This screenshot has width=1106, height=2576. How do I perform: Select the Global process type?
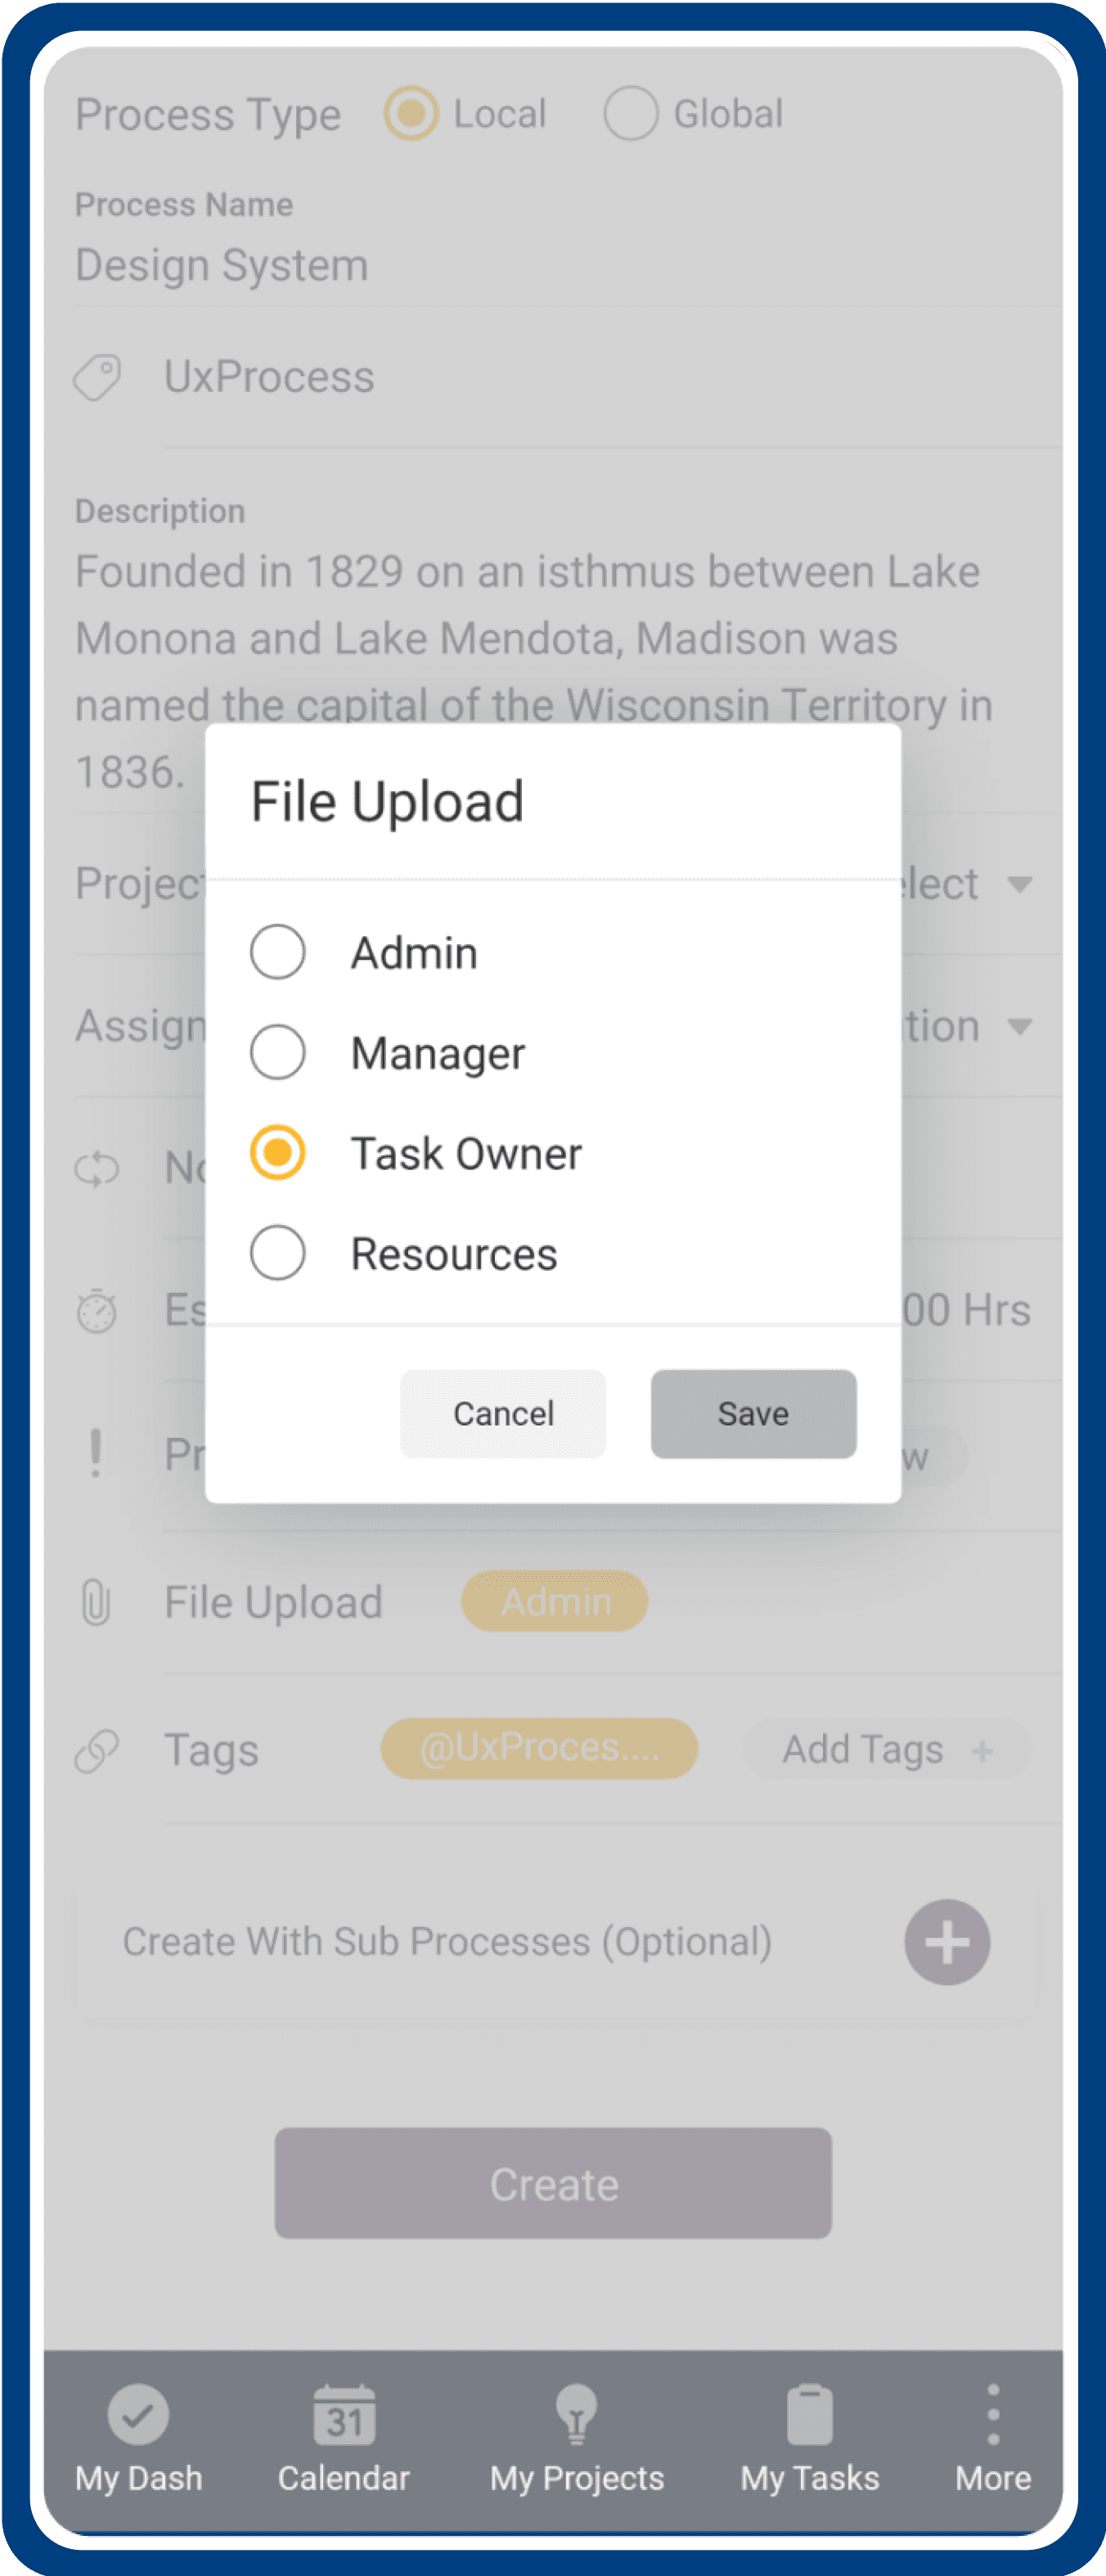coord(631,113)
